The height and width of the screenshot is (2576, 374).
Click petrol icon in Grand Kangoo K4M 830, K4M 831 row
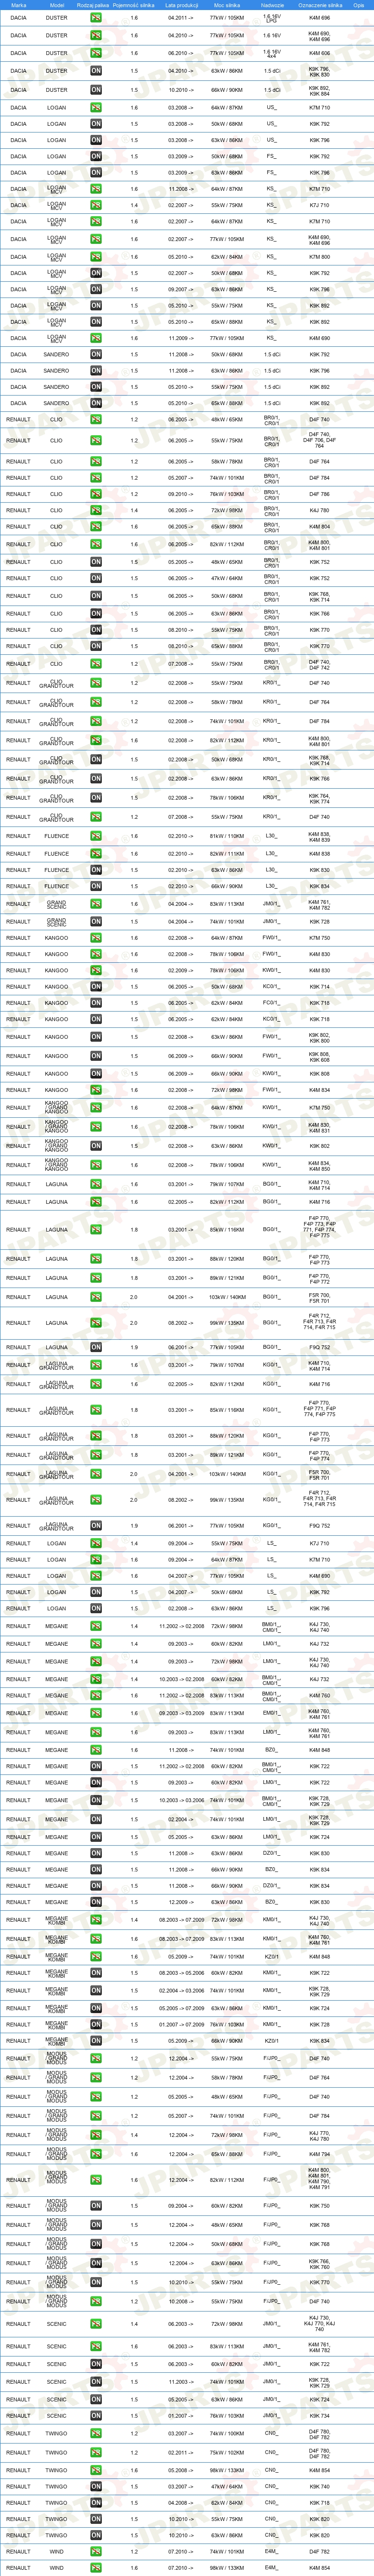pos(96,1127)
